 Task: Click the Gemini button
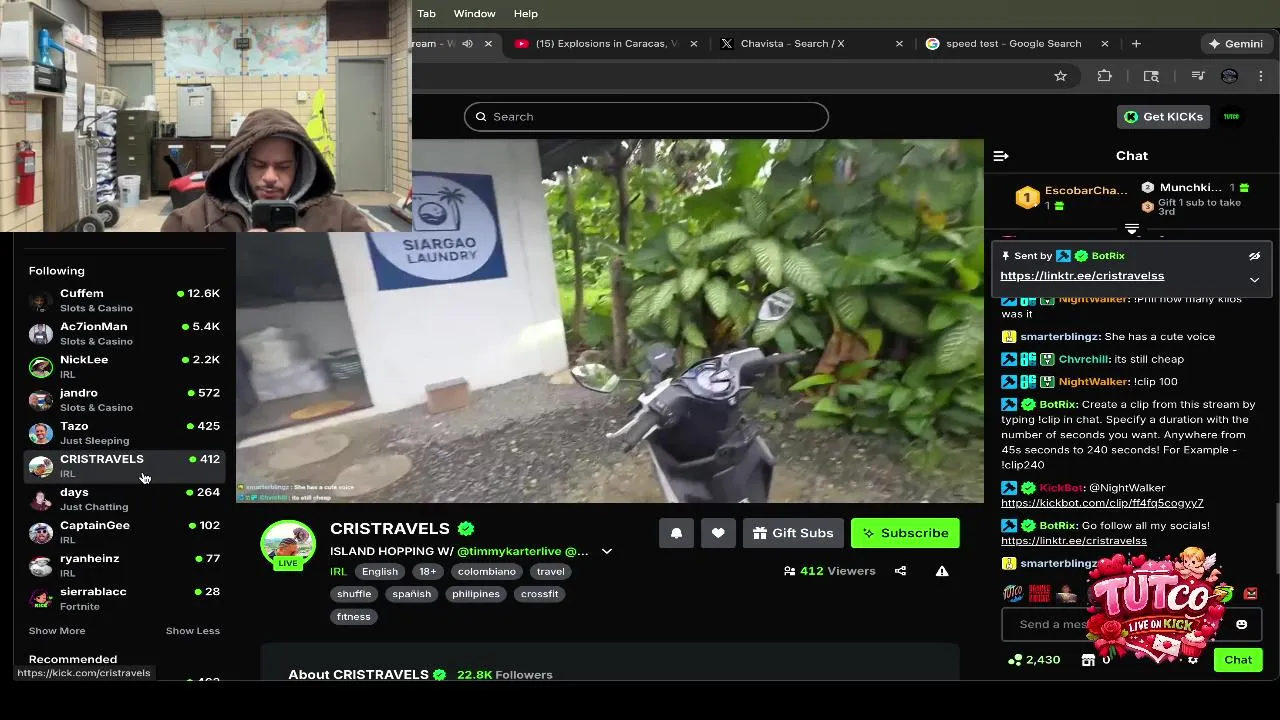tap(1236, 44)
